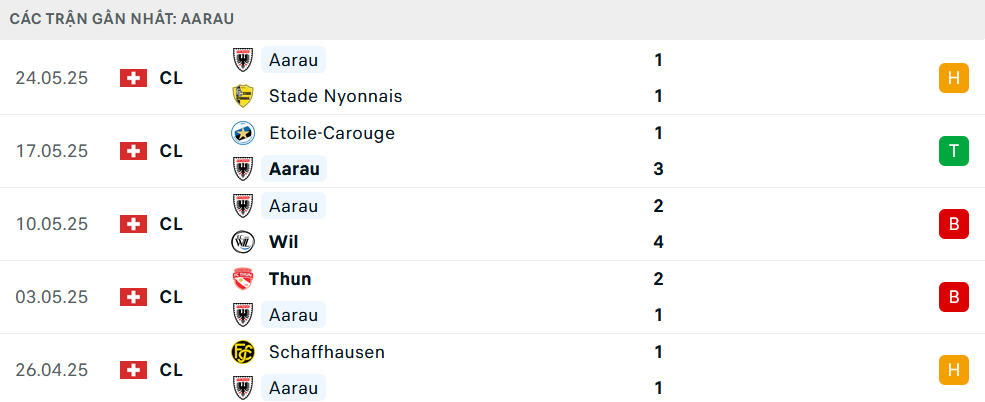Click the Etoile-Carouge star logo

[242, 133]
